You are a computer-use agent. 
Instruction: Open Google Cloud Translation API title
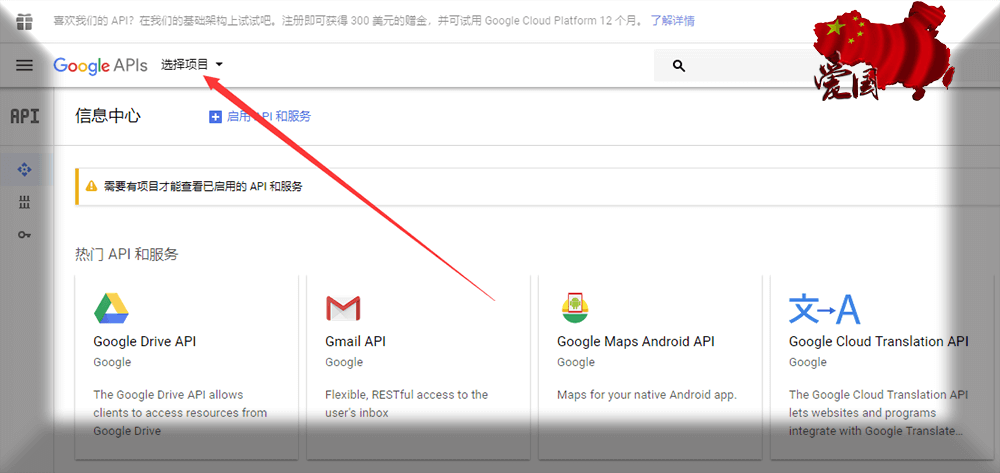coord(878,341)
